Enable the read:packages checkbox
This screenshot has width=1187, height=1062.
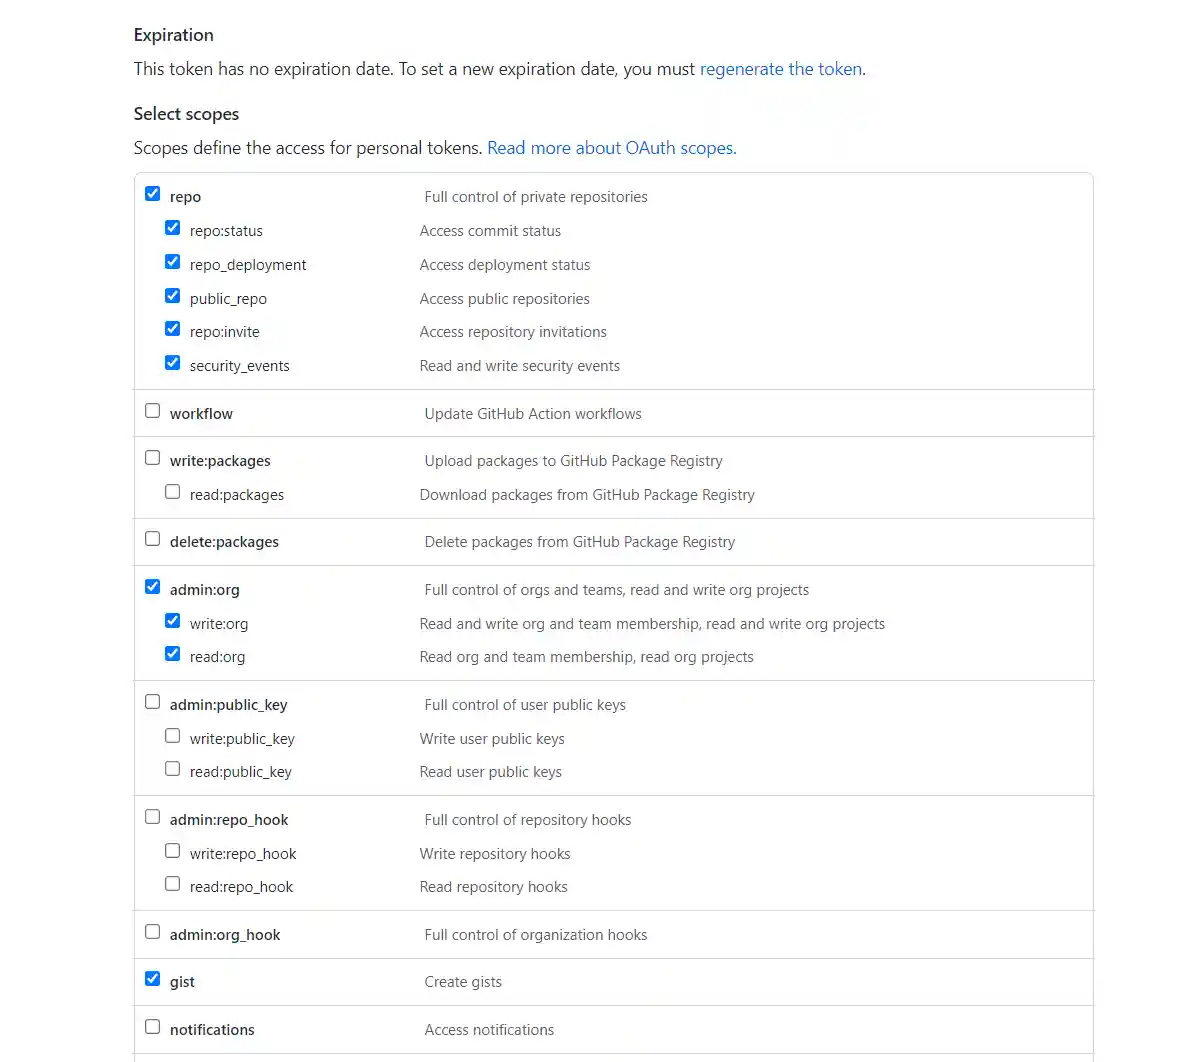coord(172,492)
